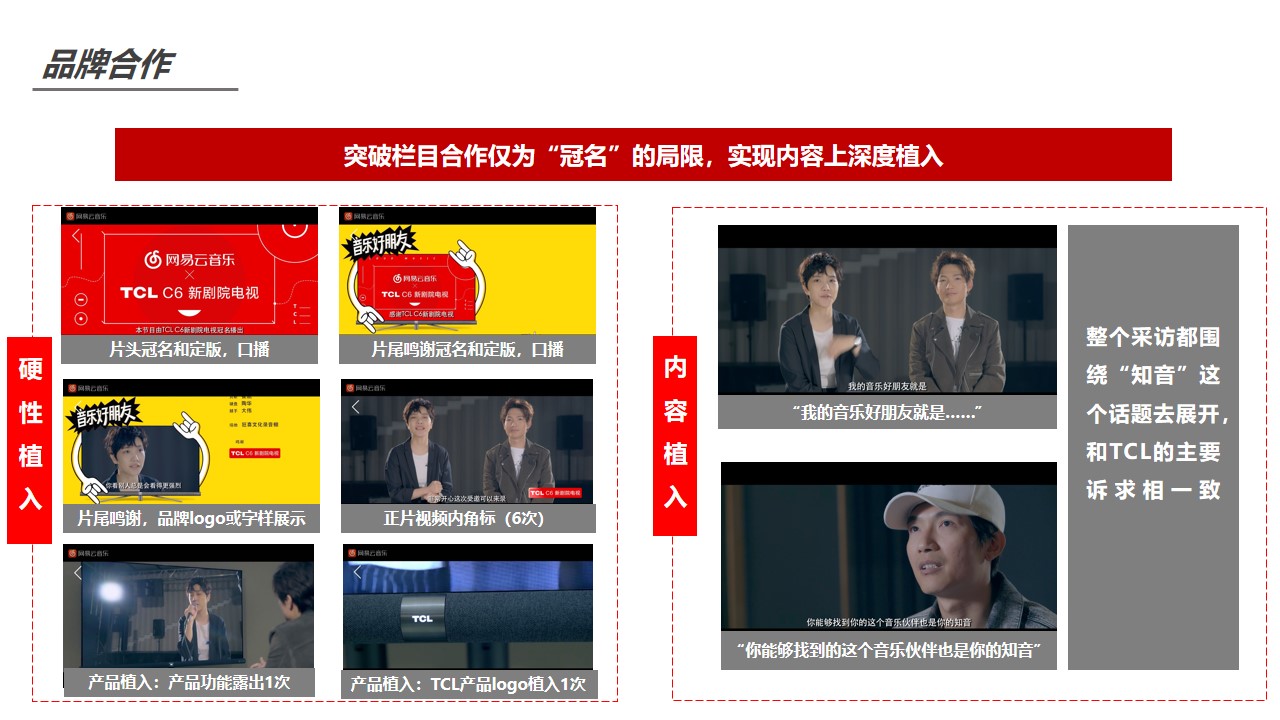Open the yellow 片尾鸣谢冠名 screenshot
Viewport: 1280px width, 720px height.
point(467,271)
